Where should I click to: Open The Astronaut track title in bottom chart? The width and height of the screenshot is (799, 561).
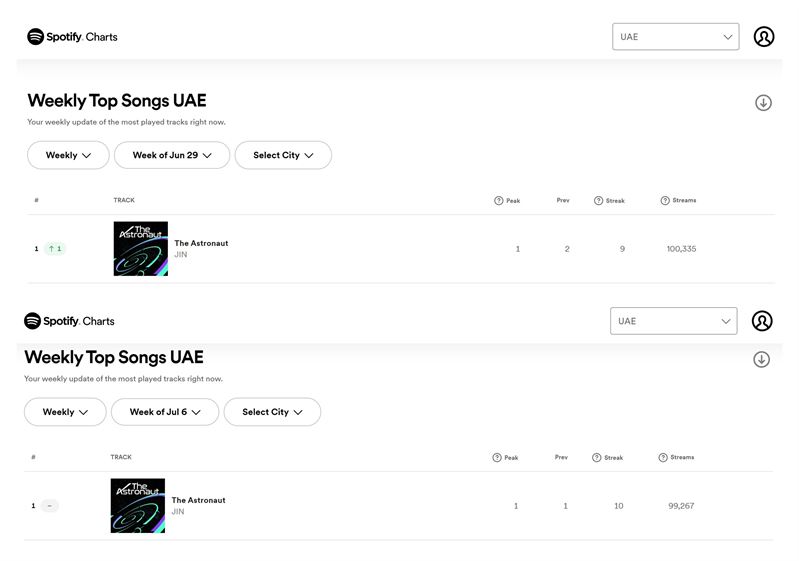(x=198, y=500)
